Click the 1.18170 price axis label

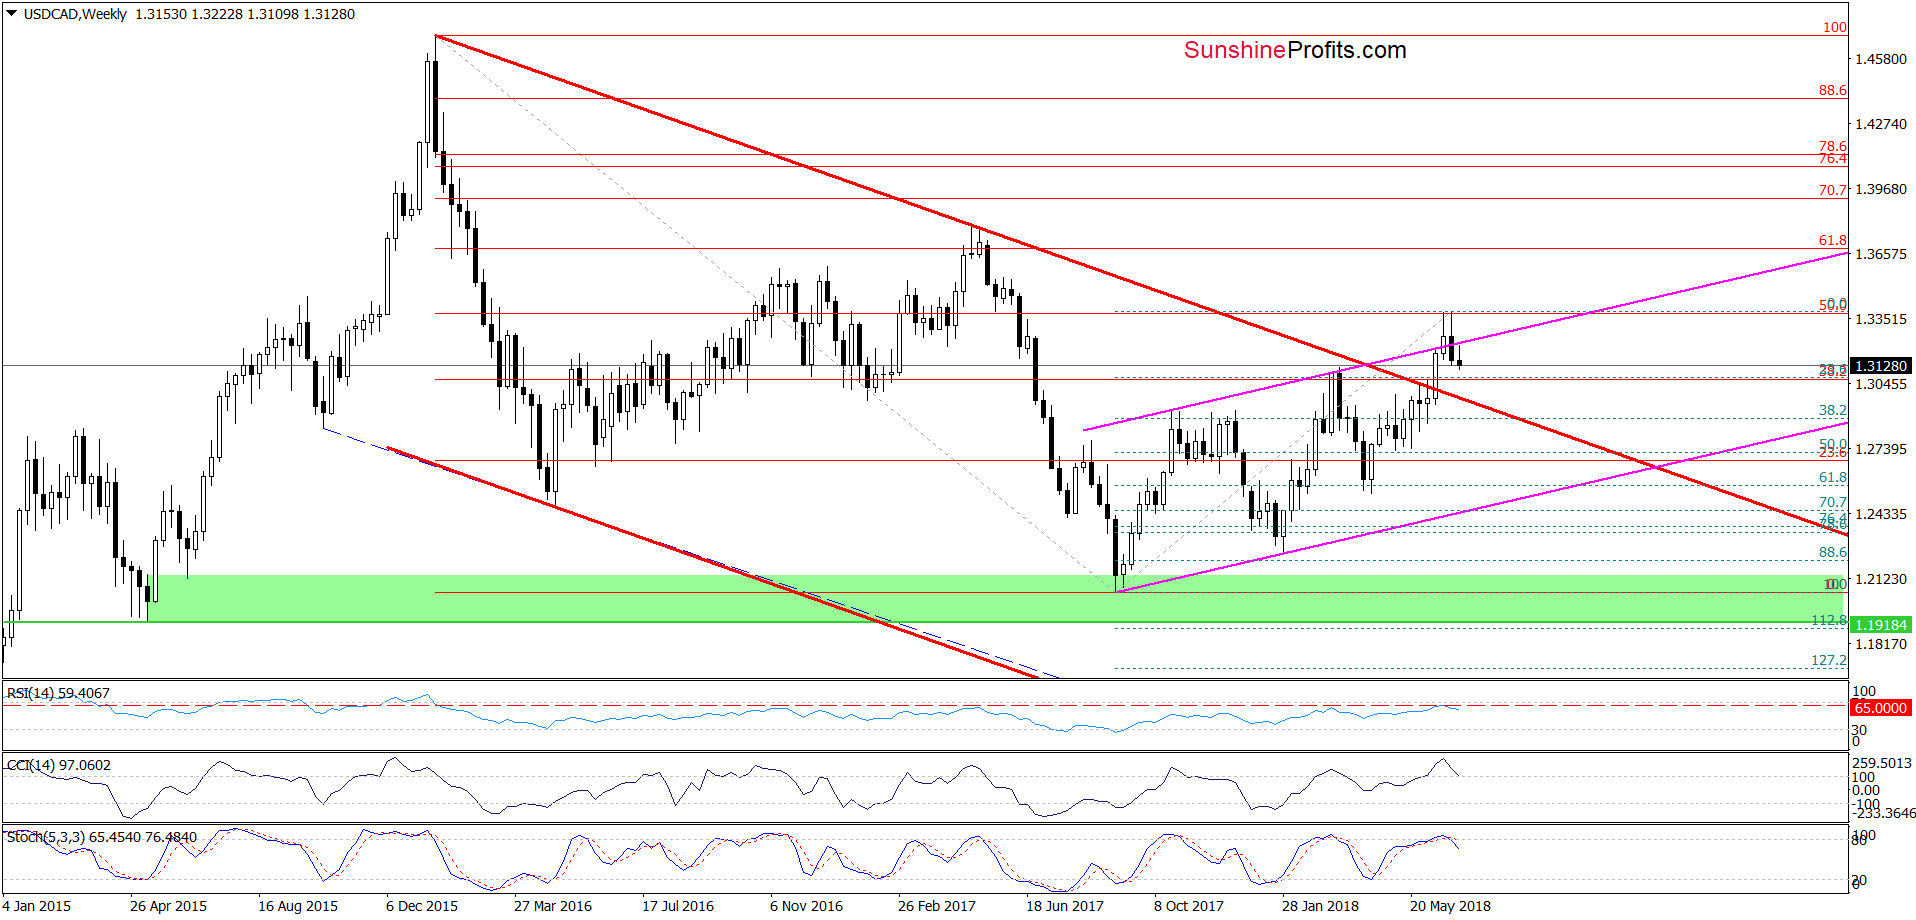[x=1881, y=644]
